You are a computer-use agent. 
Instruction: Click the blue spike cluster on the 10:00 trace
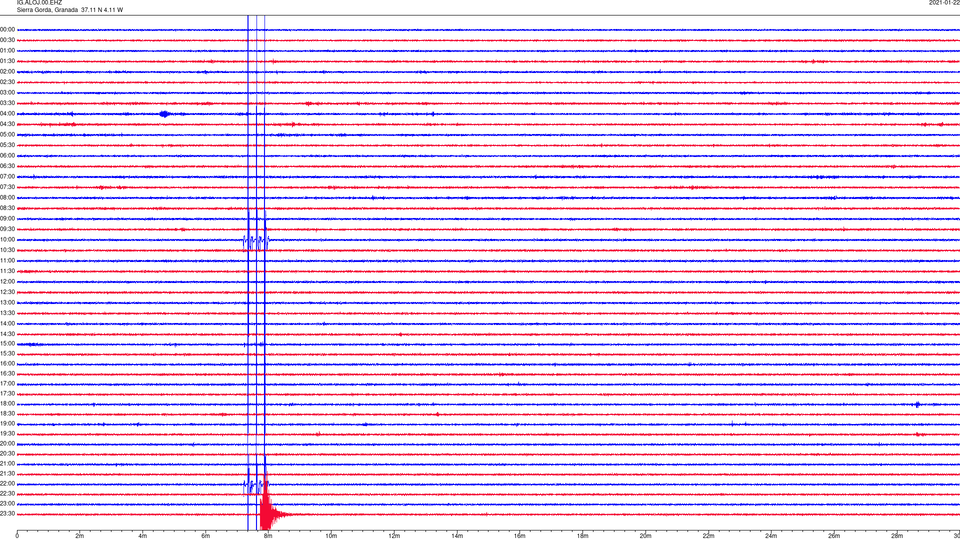256,241
